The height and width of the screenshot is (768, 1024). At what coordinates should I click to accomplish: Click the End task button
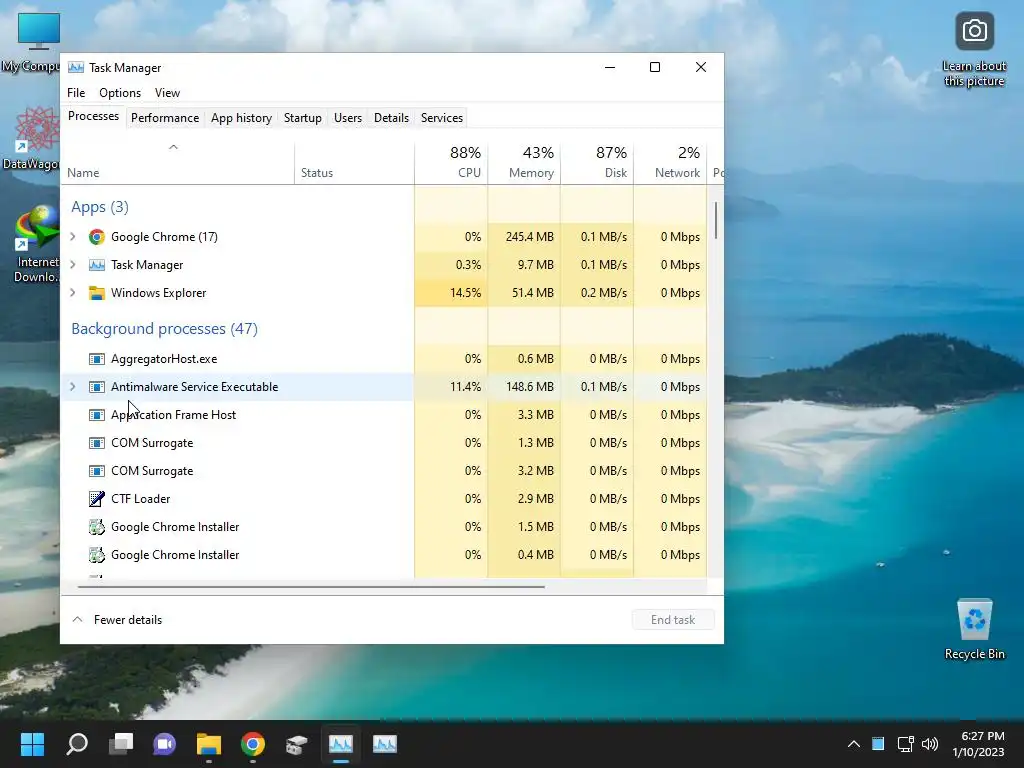(673, 620)
